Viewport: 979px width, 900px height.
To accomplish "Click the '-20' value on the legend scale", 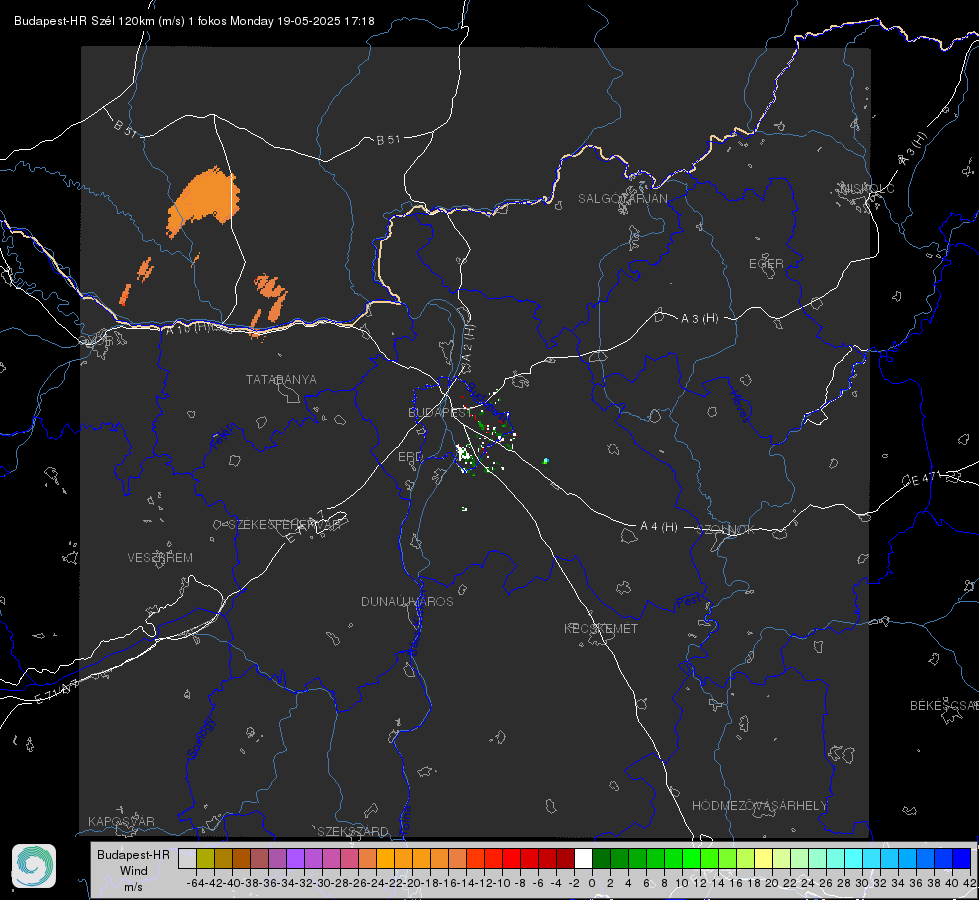I will (412, 883).
